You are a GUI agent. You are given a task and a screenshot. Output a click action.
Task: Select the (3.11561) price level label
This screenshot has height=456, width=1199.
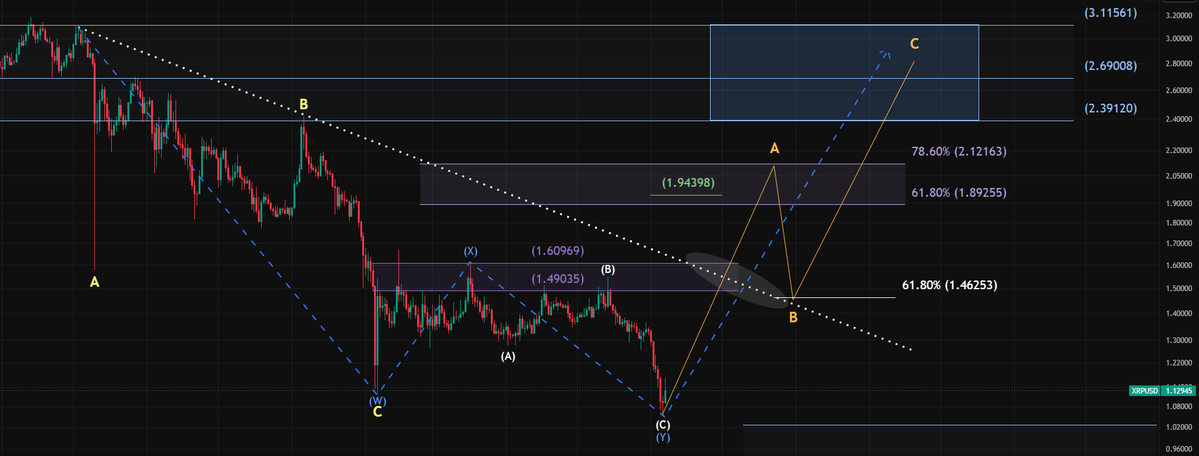pos(1110,13)
